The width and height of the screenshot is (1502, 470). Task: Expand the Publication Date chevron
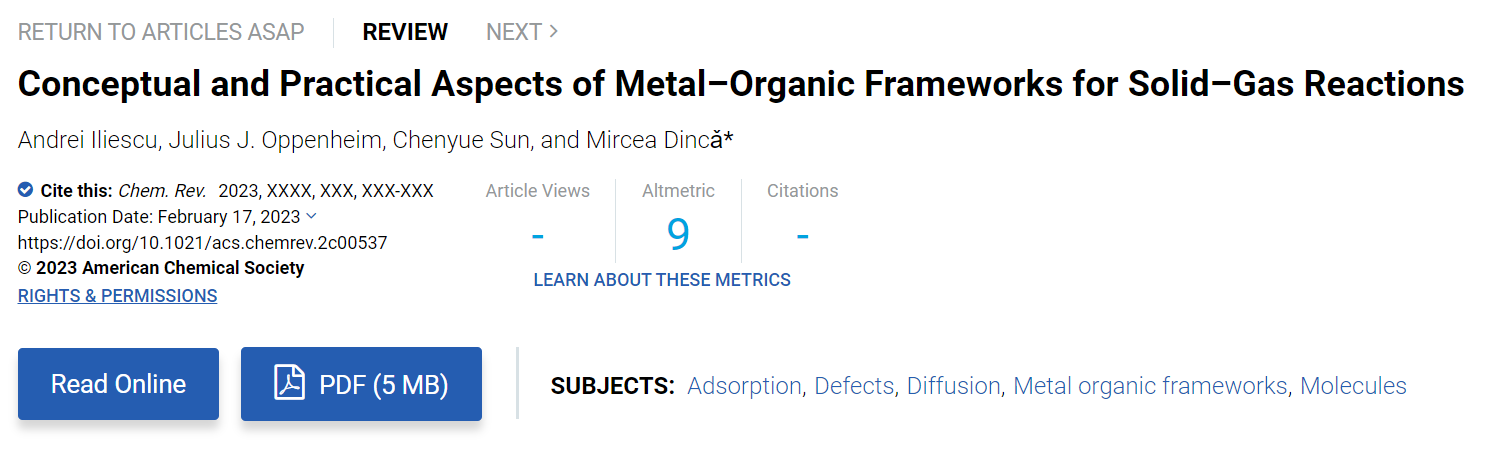(311, 216)
